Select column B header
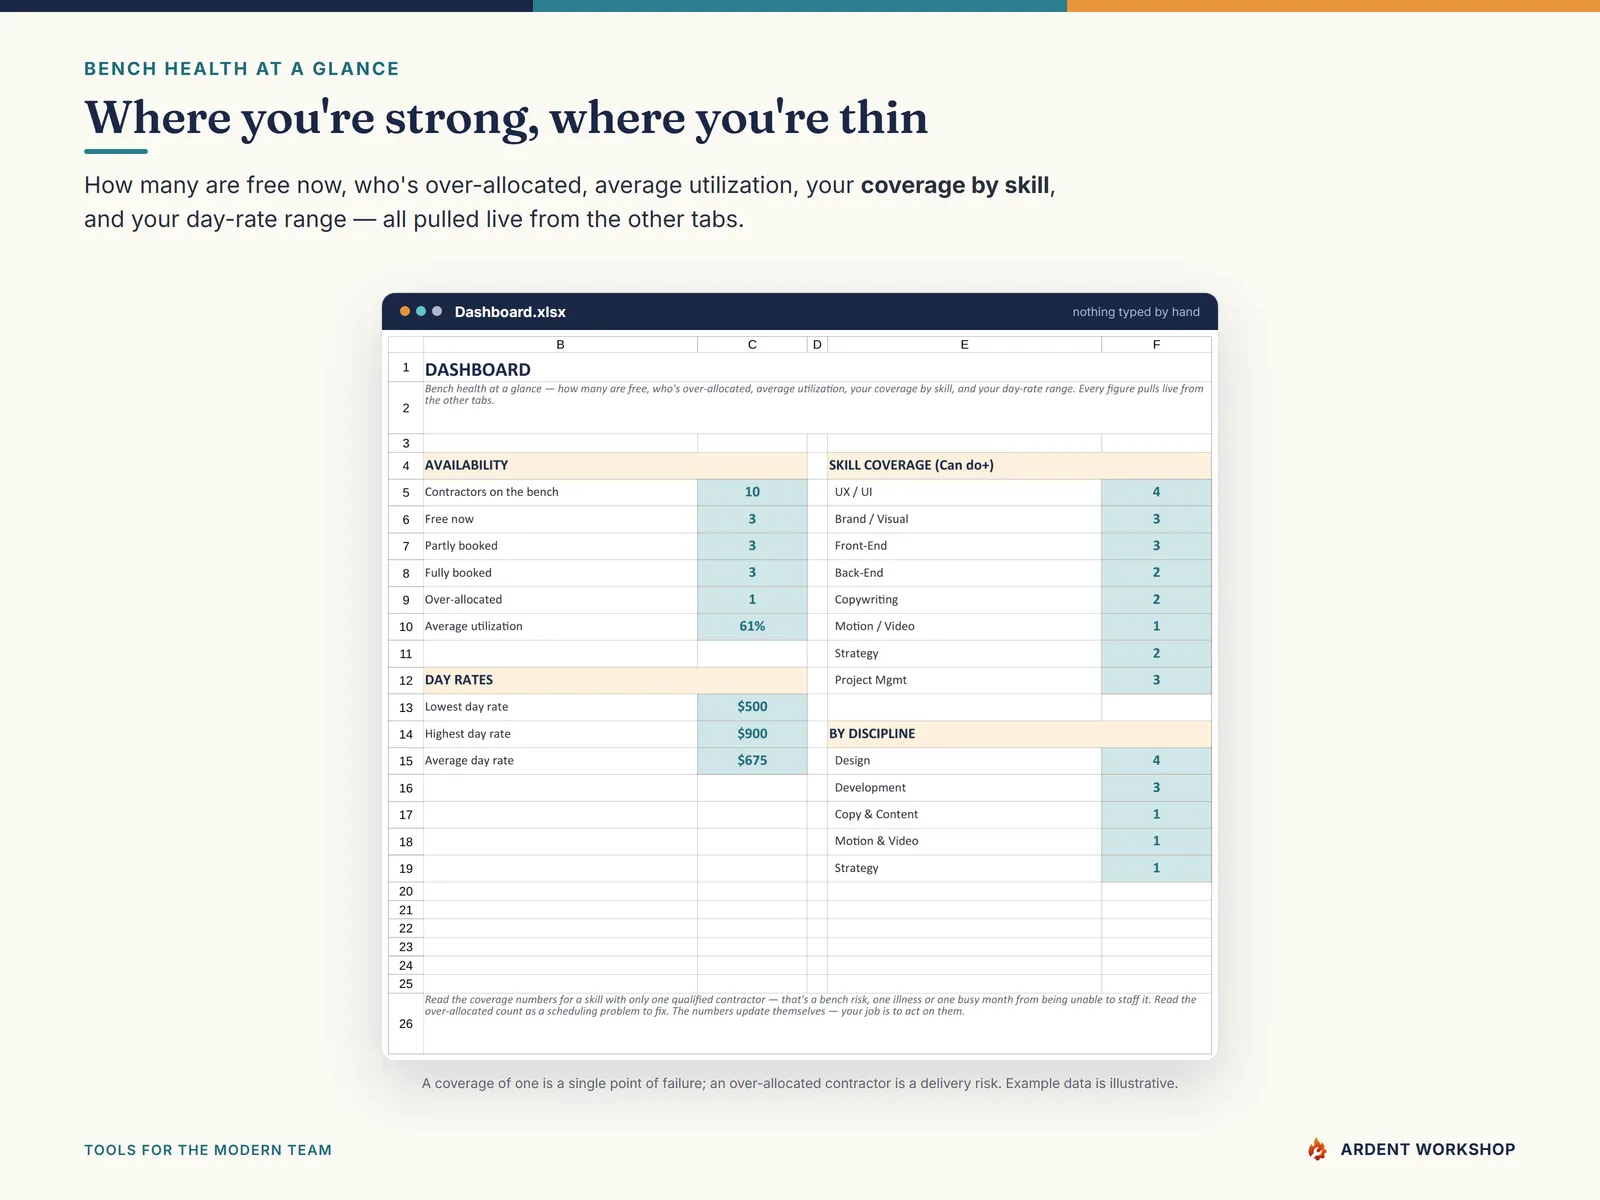 [x=560, y=344]
